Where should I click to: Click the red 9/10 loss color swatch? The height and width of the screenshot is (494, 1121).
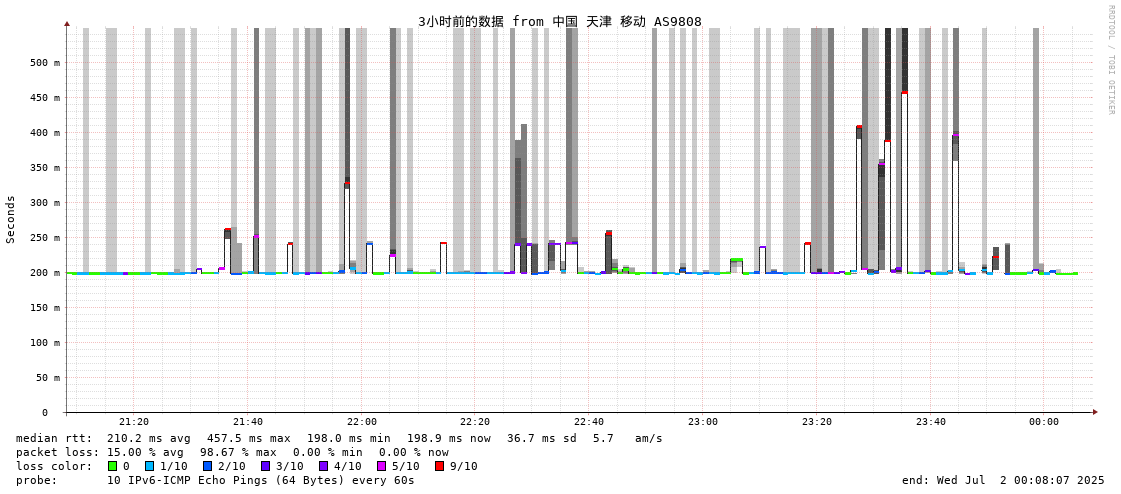(x=440, y=466)
